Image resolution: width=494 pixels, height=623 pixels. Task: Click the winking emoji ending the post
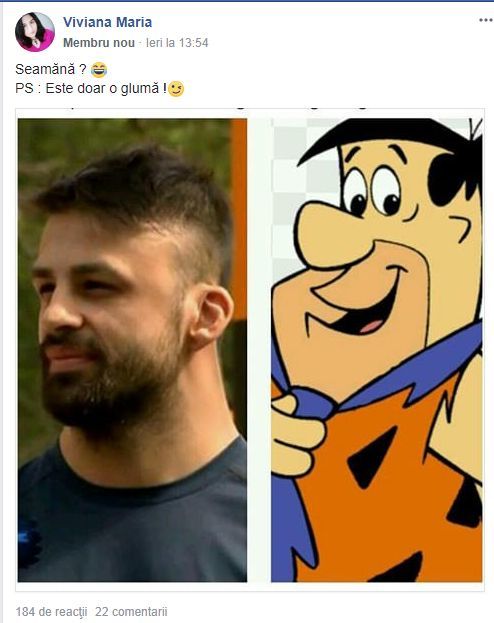coord(176,89)
